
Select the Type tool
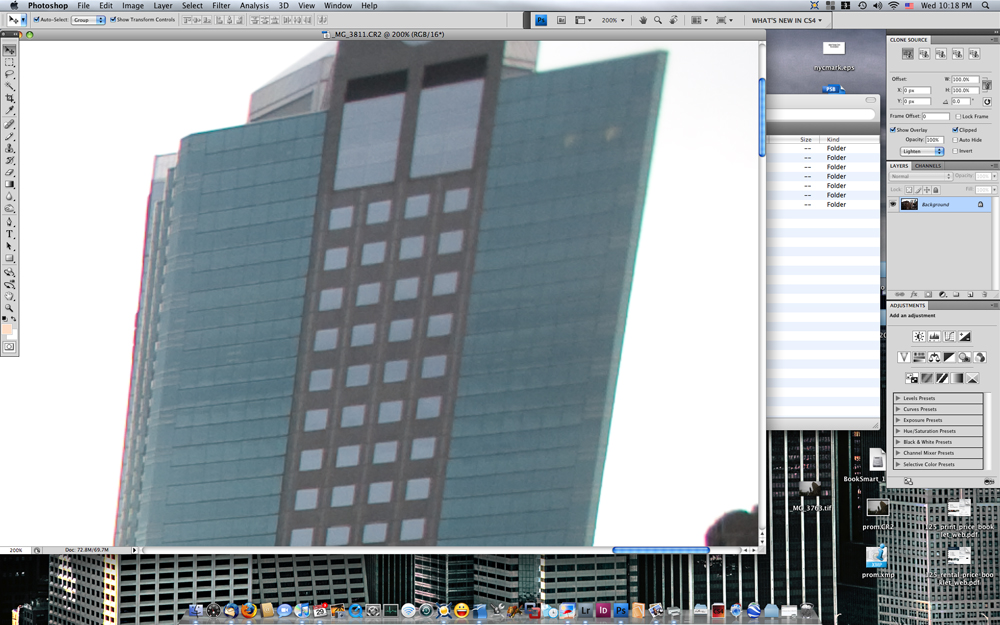[x=10, y=234]
